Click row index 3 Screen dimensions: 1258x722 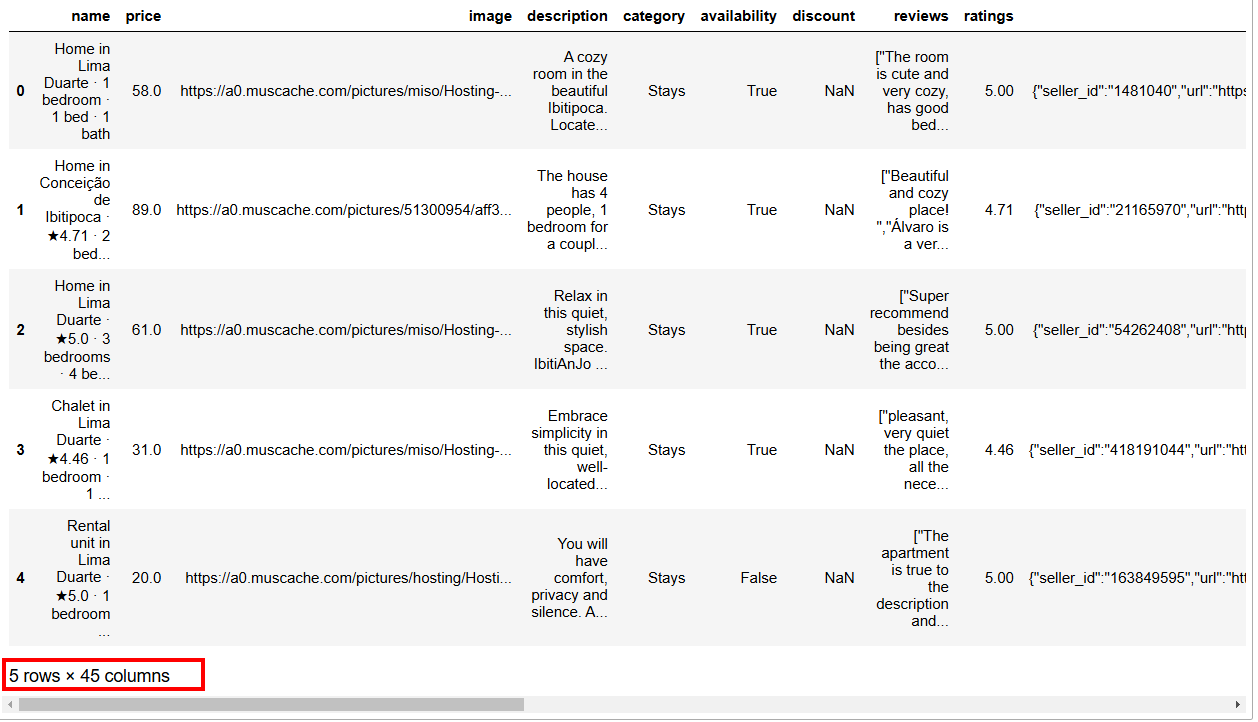point(21,450)
